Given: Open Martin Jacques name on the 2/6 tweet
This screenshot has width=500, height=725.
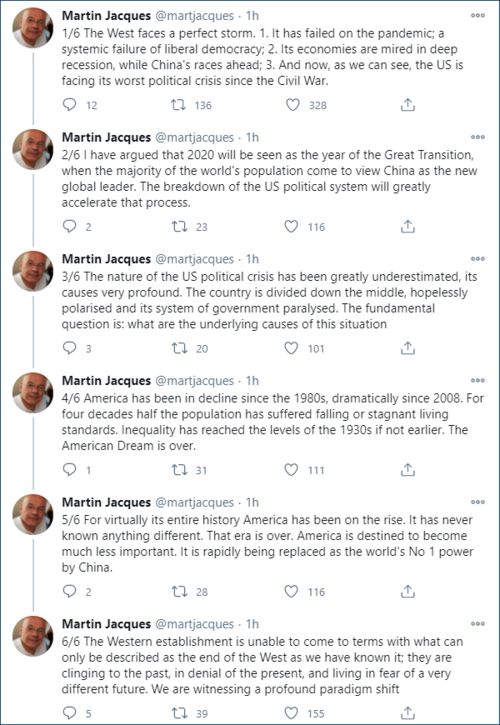Looking at the screenshot, I should pos(106,137).
